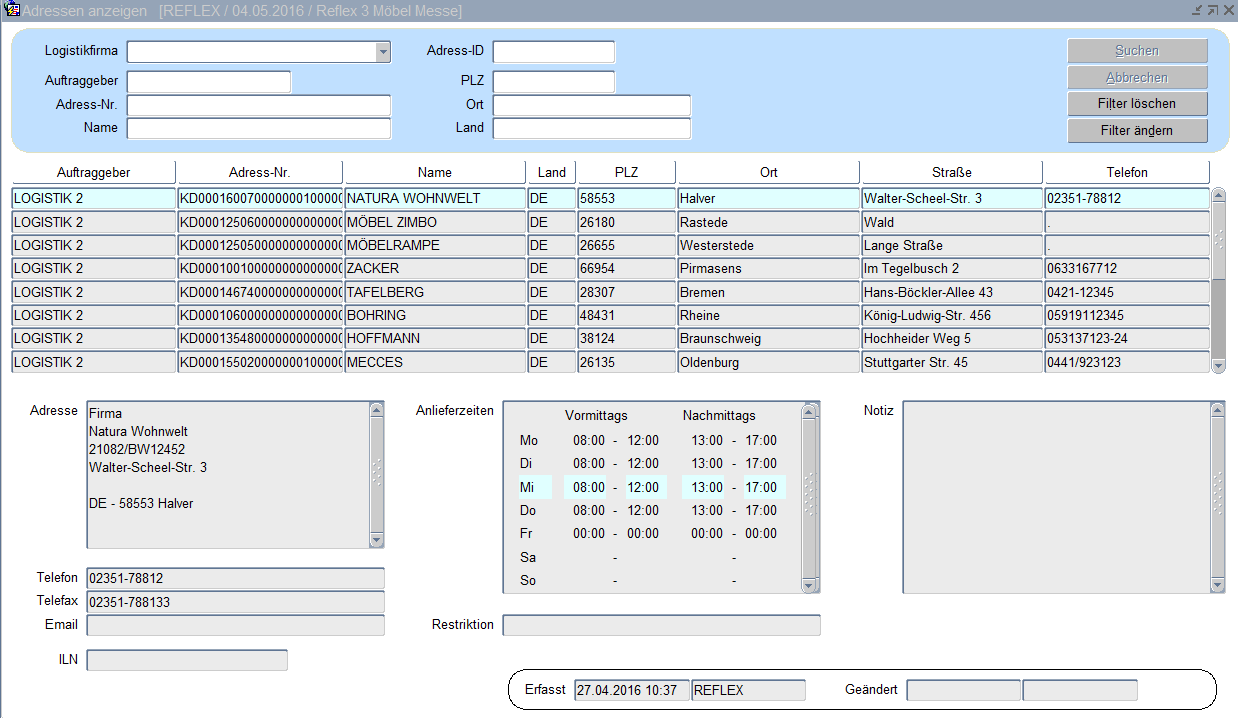
Task: Click up arrow of Anlieferzeiten scrollbar
Action: pos(810,410)
